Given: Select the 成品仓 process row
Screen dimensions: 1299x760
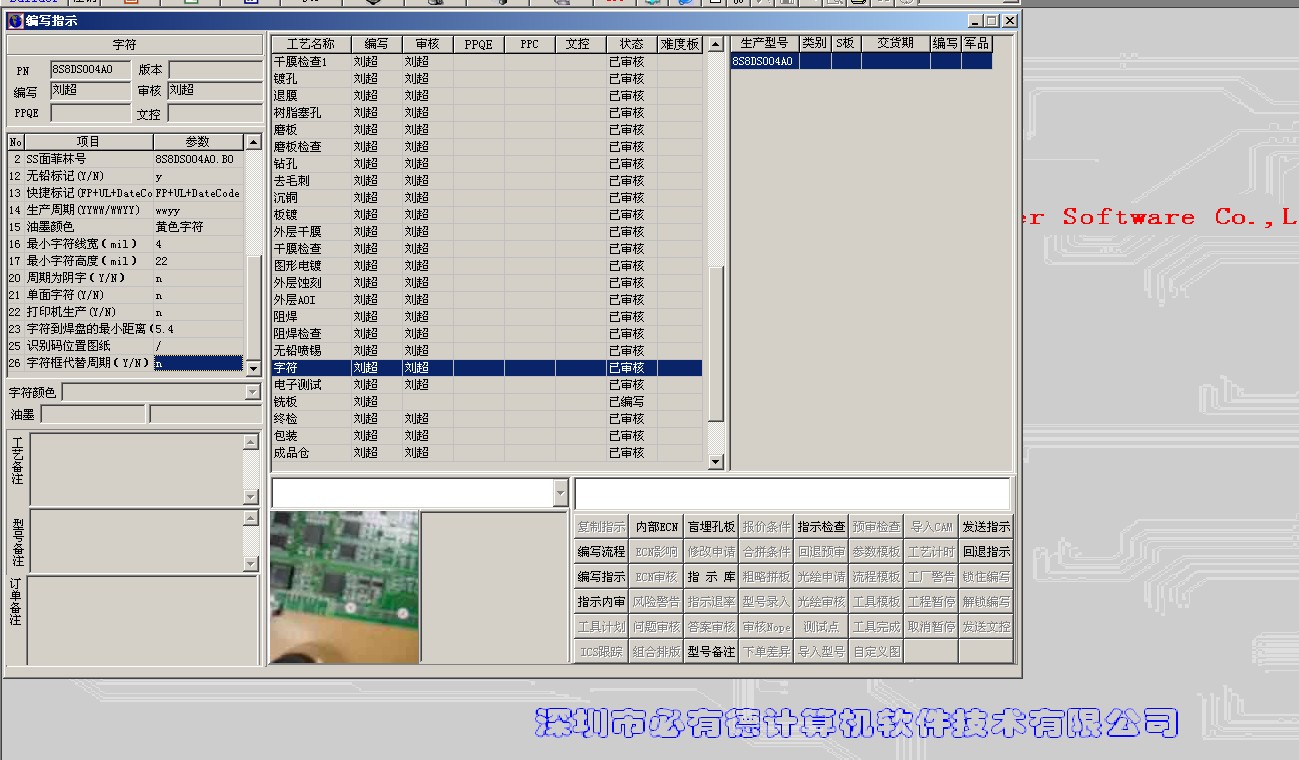Looking at the screenshot, I should tap(487, 453).
